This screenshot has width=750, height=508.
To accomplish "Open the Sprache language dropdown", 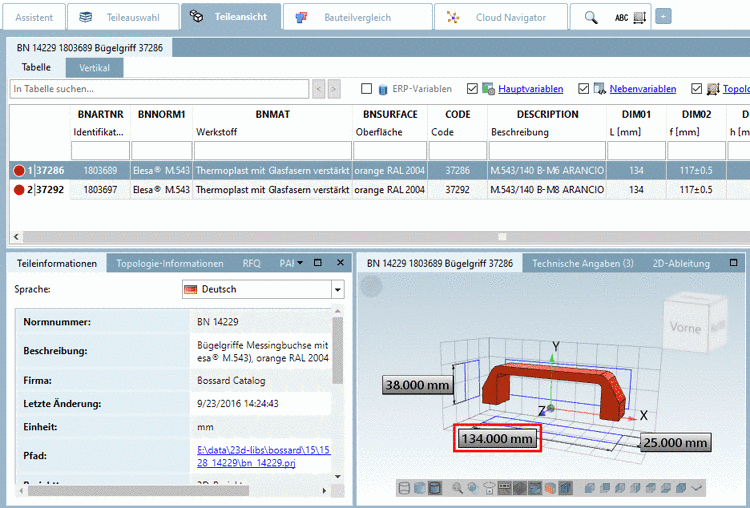I will click(x=337, y=289).
